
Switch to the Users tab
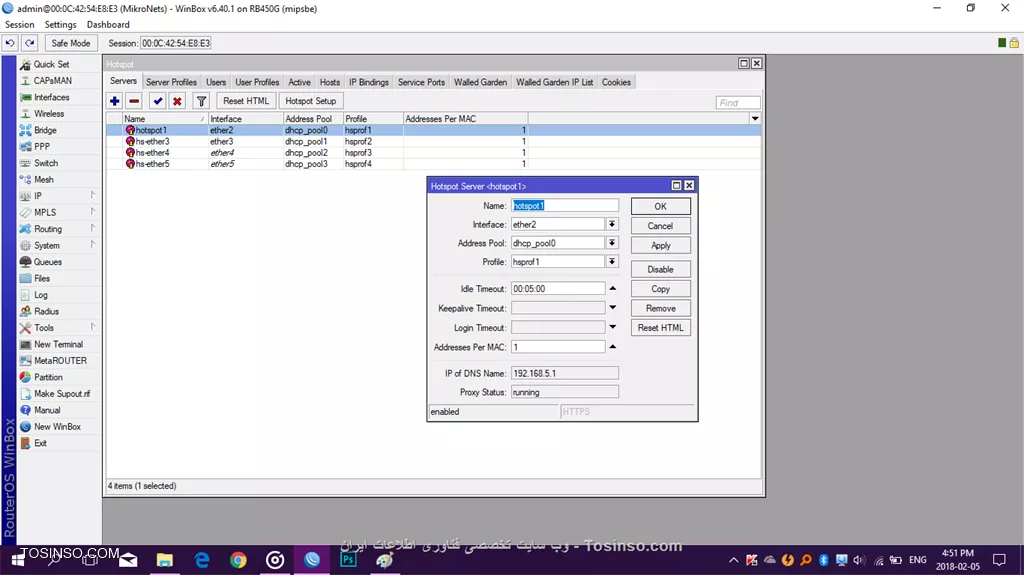(216, 82)
